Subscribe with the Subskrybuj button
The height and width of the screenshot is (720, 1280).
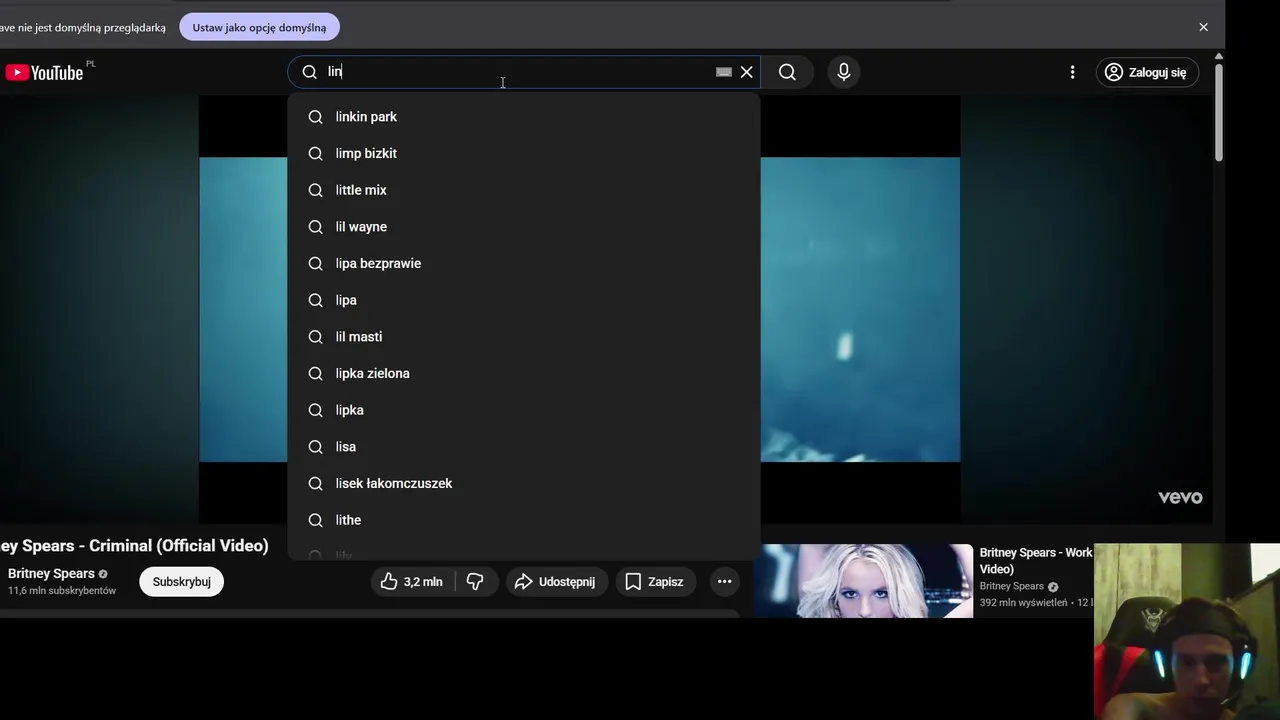click(x=181, y=581)
